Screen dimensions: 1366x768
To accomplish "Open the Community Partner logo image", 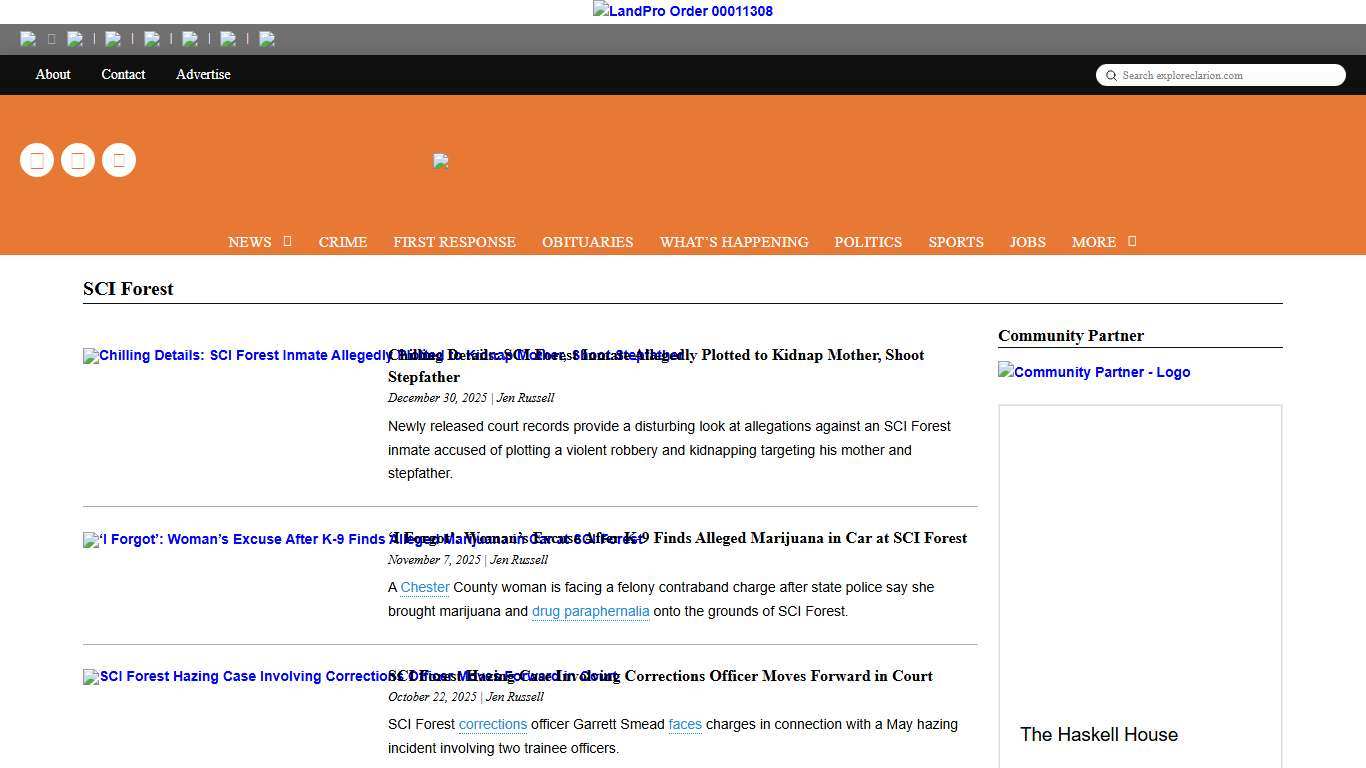I will point(1094,372).
